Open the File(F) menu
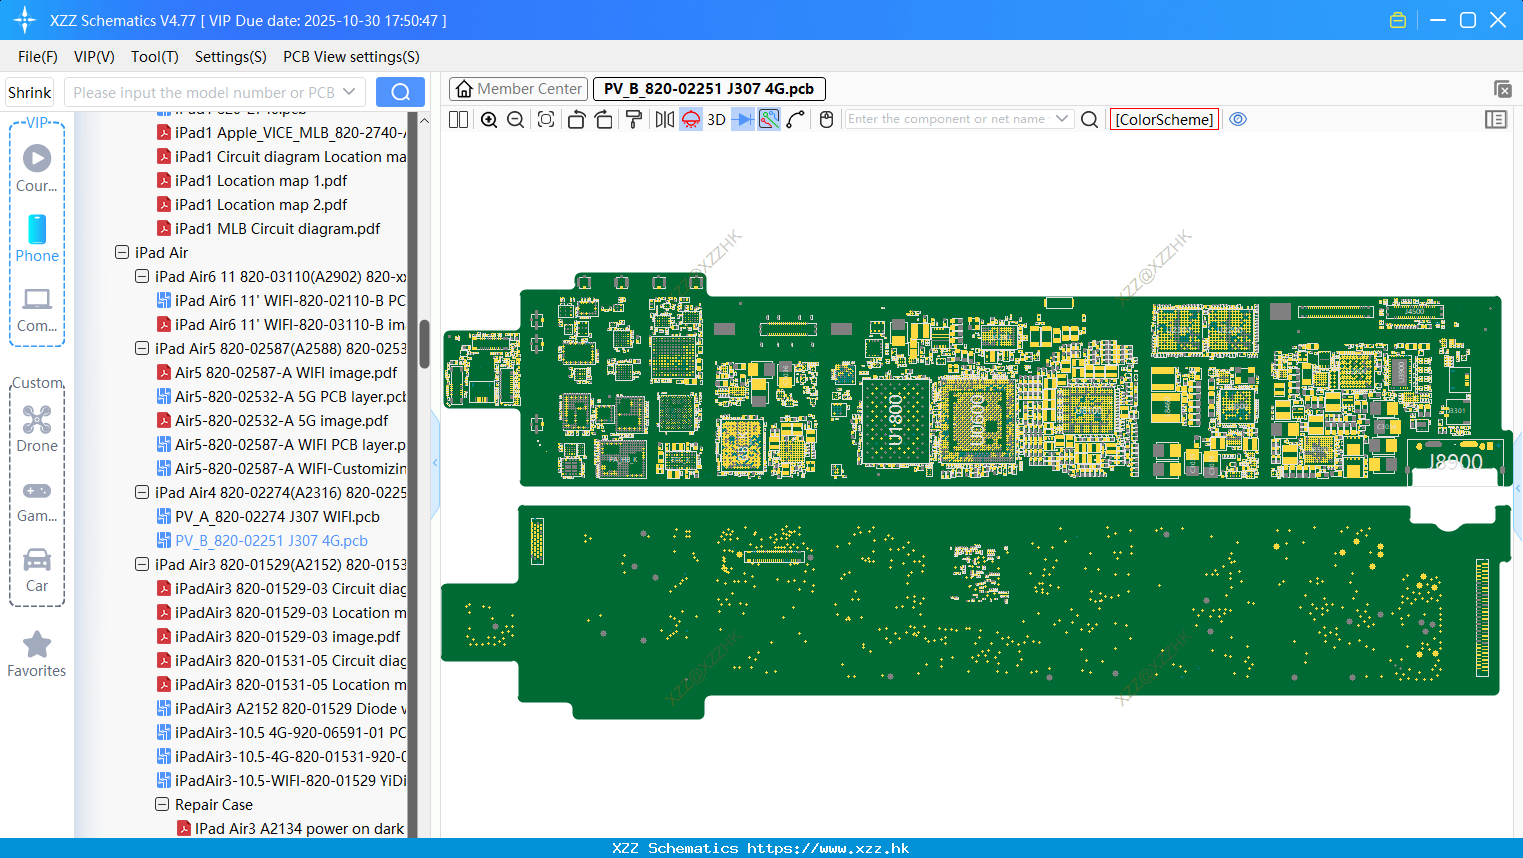Screen dimensions: 1523x858 tap(38, 57)
